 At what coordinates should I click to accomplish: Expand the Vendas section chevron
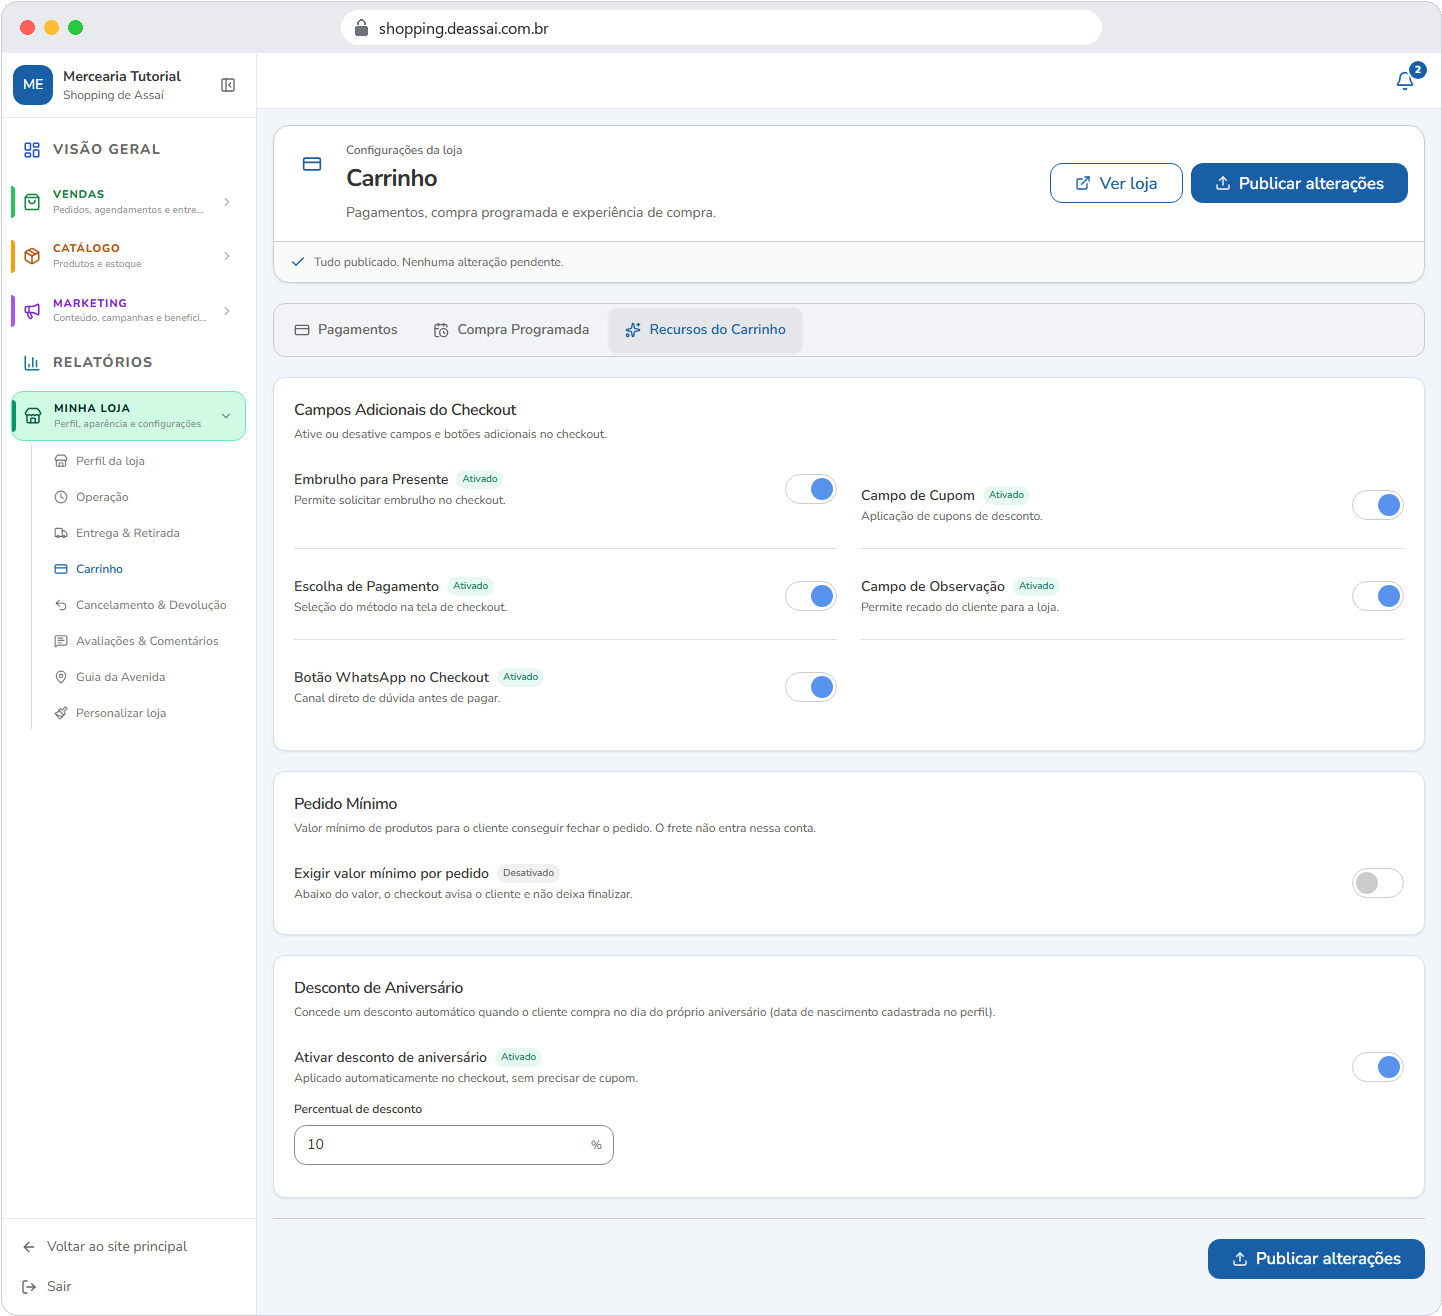click(227, 202)
